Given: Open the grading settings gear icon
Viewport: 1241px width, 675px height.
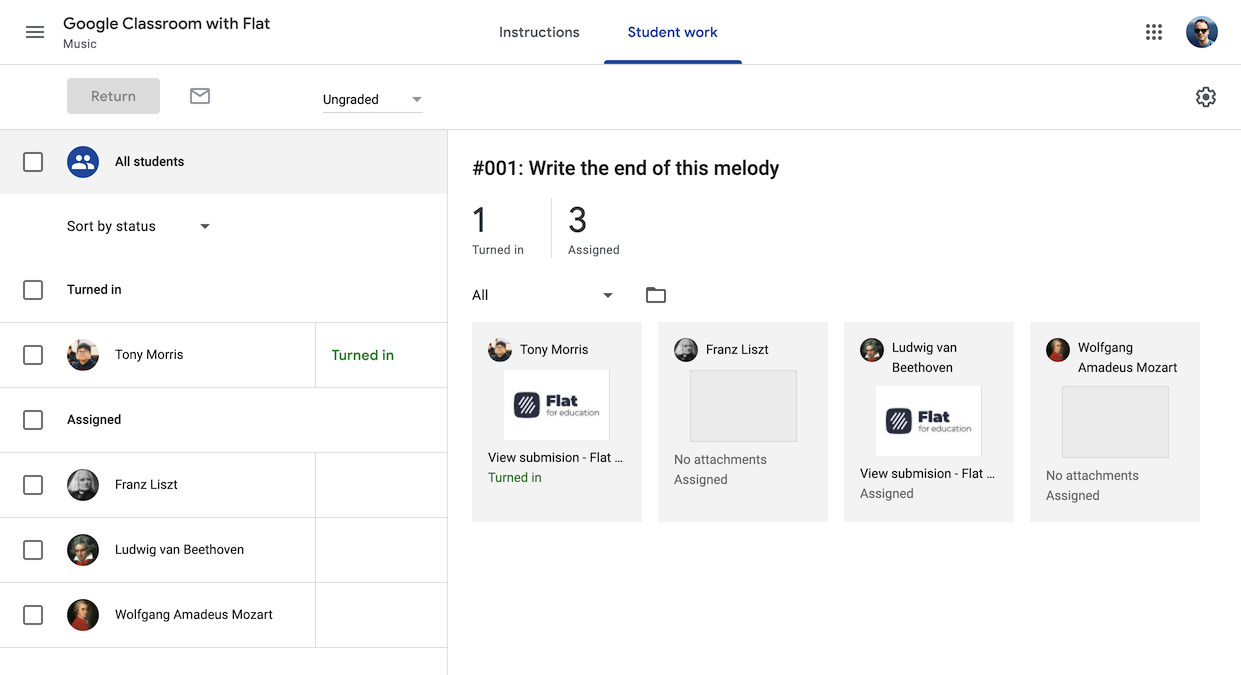Looking at the screenshot, I should [1206, 96].
